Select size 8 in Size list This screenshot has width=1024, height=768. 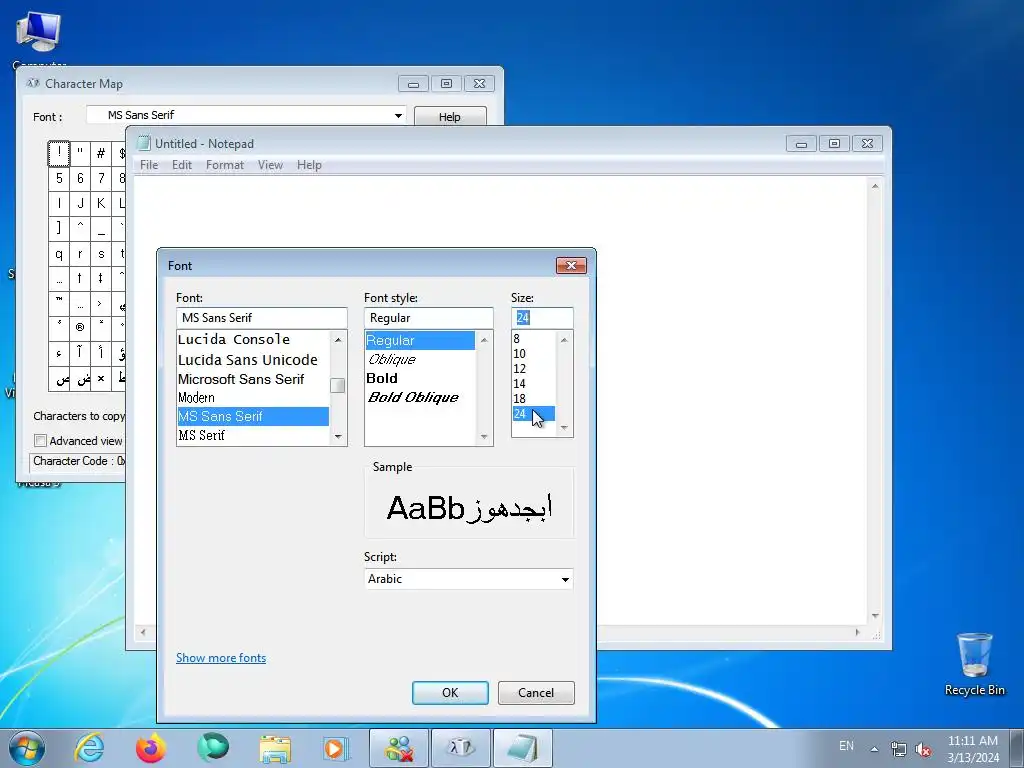pos(534,339)
